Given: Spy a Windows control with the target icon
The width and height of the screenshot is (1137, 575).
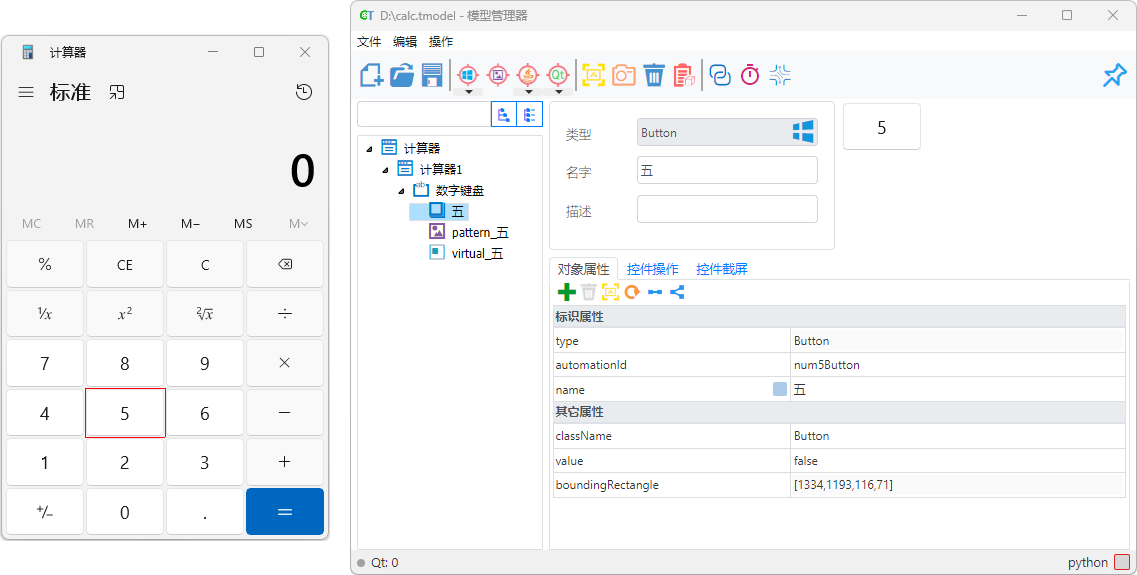Looking at the screenshot, I should coord(468,74).
